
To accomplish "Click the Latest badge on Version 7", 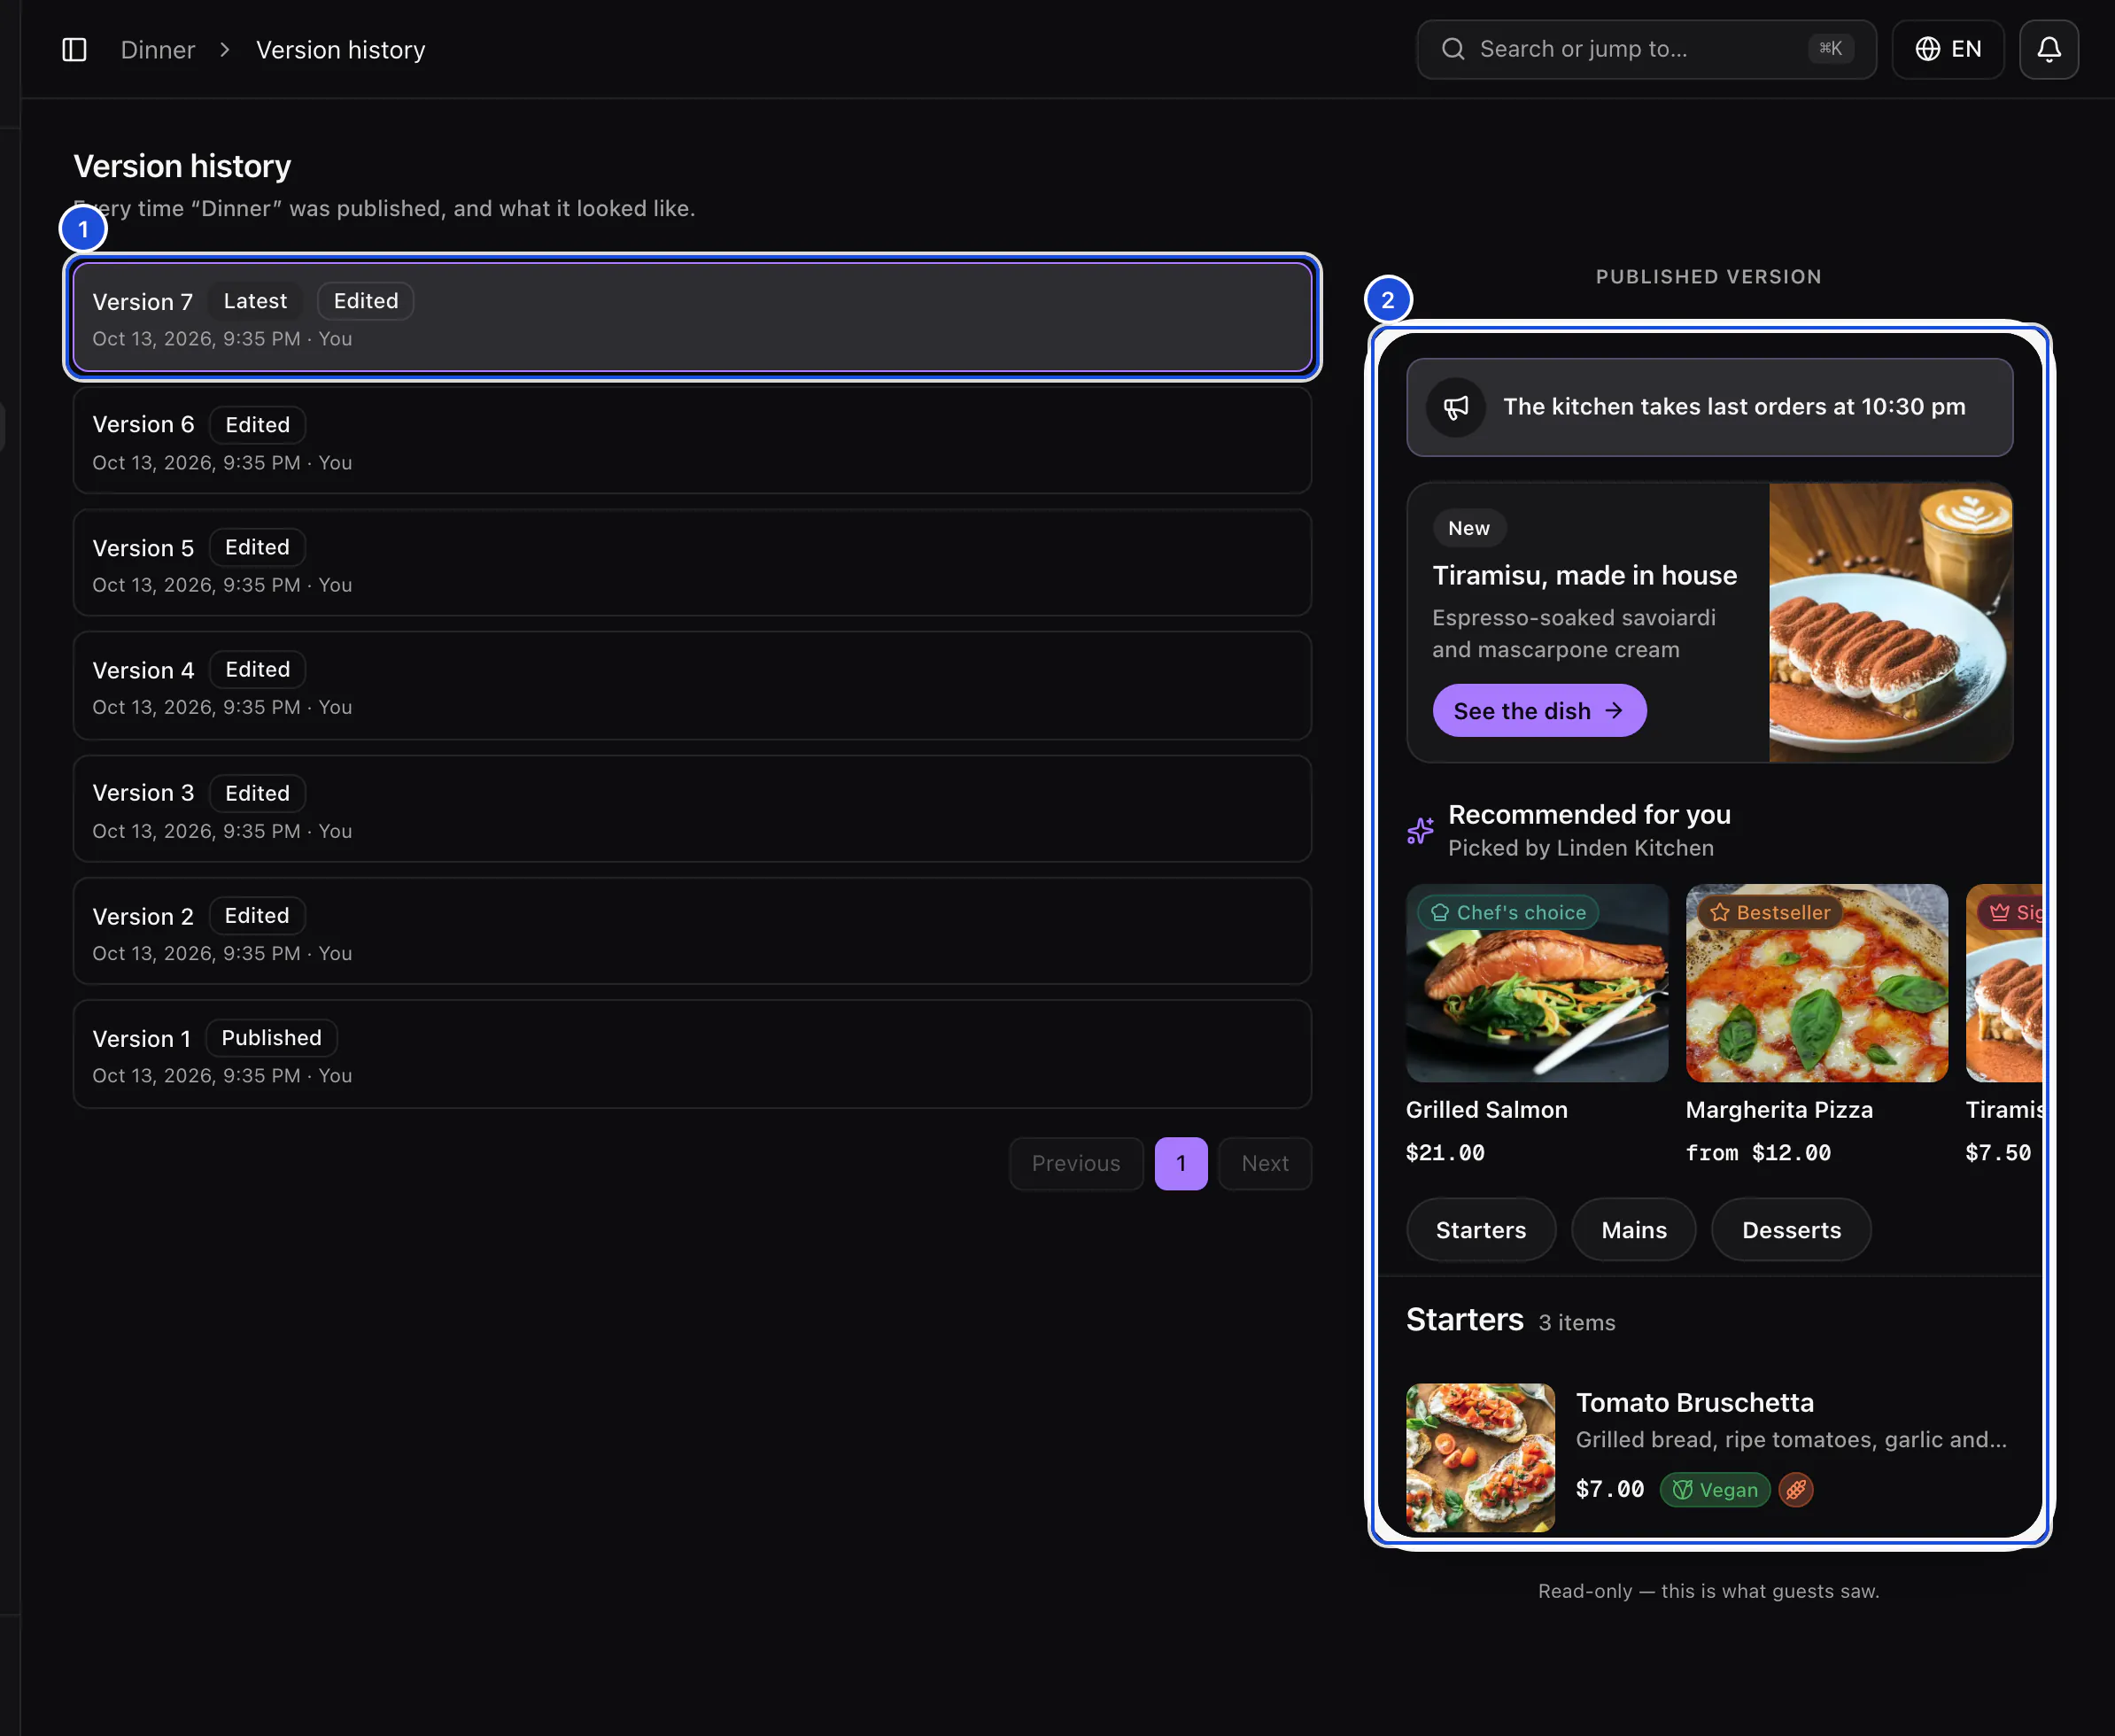I will 255,301.
